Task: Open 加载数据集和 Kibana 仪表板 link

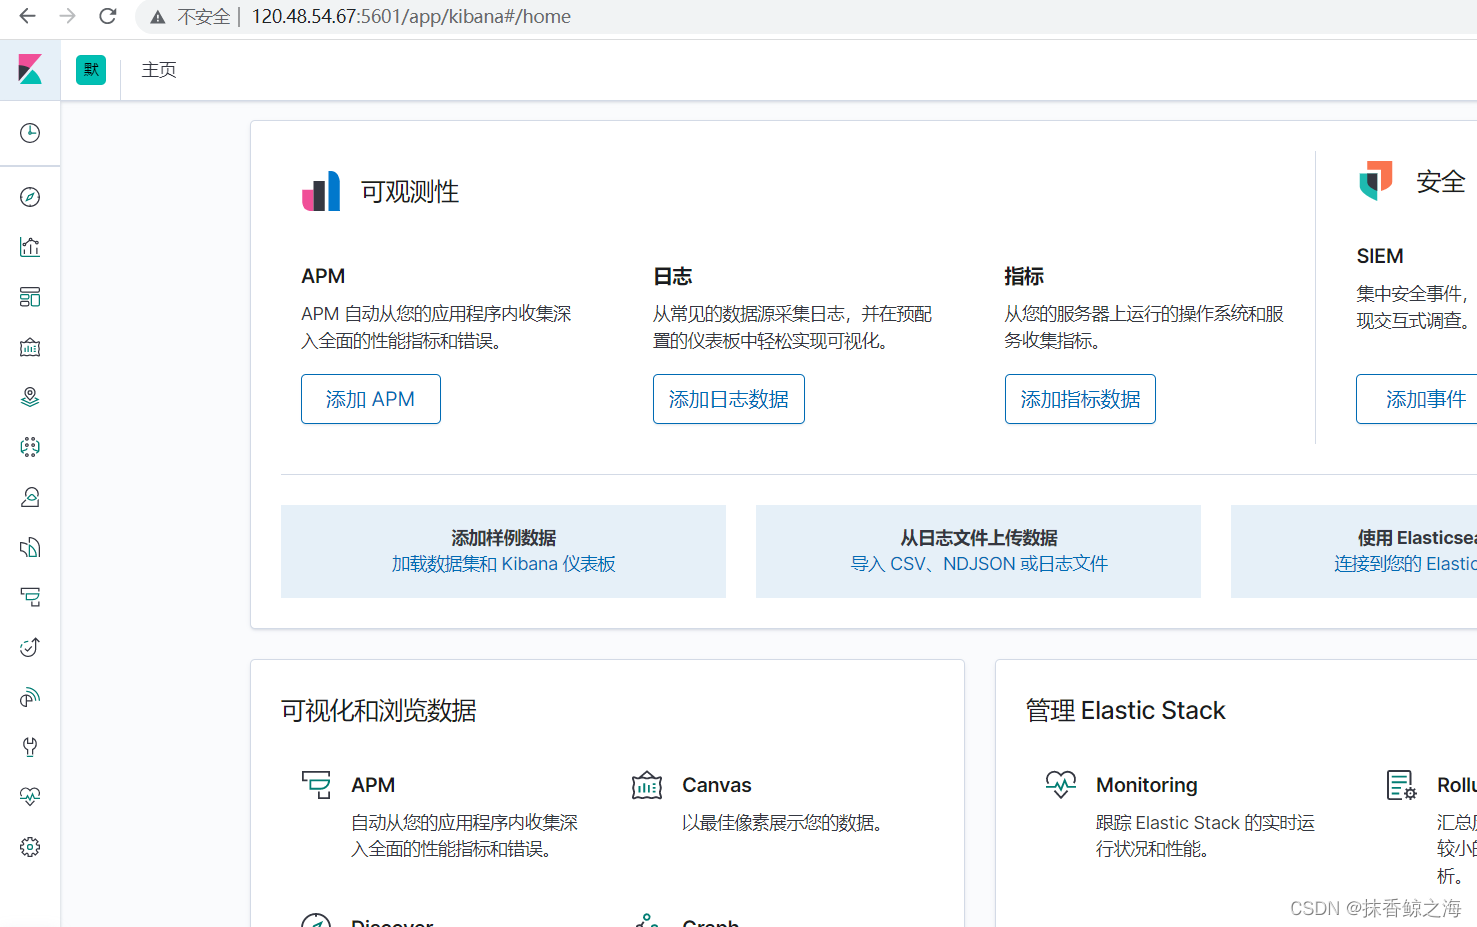Action: point(503,564)
